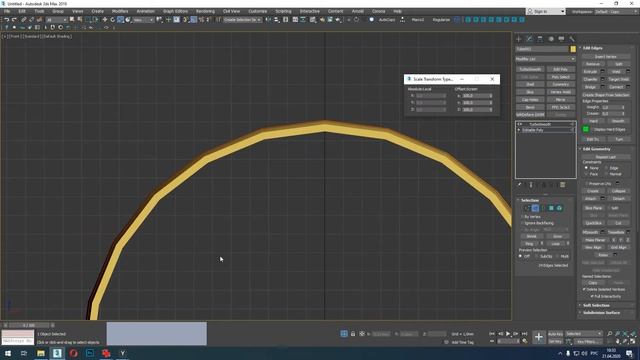This screenshot has height=360, width=640.
Task: Open the Rendering menu
Action: pyautogui.click(x=205, y=11)
